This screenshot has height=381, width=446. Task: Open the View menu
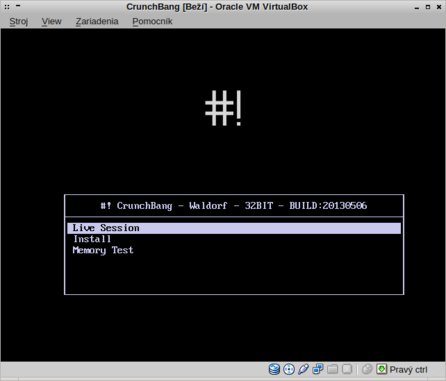pos(51,21)
